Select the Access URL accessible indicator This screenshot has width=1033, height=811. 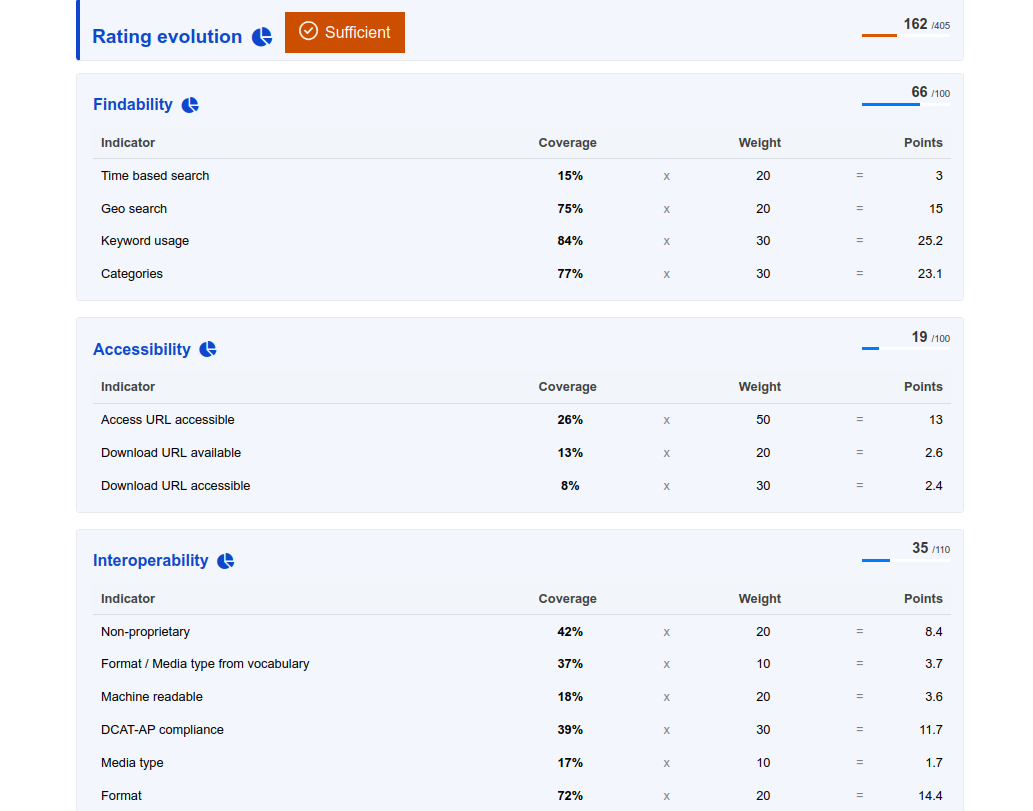(x=167, y=420)
